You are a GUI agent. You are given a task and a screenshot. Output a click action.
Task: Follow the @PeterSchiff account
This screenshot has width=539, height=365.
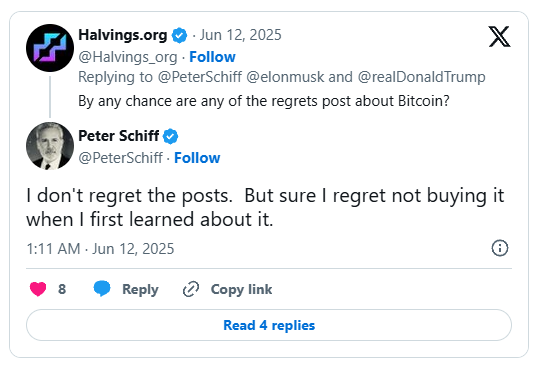tap(197, 158)
